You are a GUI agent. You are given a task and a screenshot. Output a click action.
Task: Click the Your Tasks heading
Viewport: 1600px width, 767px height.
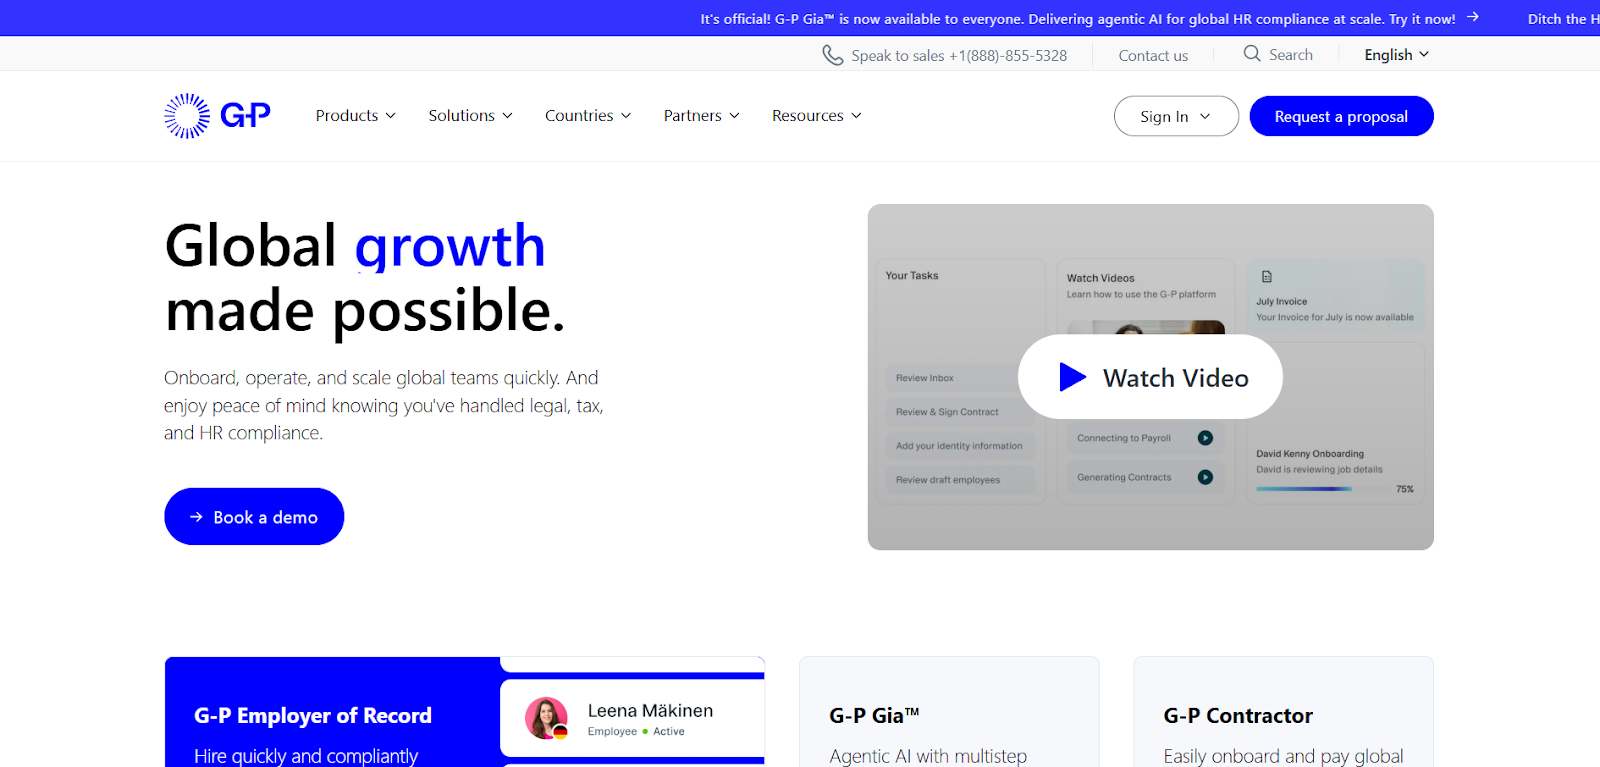point(912,276)
